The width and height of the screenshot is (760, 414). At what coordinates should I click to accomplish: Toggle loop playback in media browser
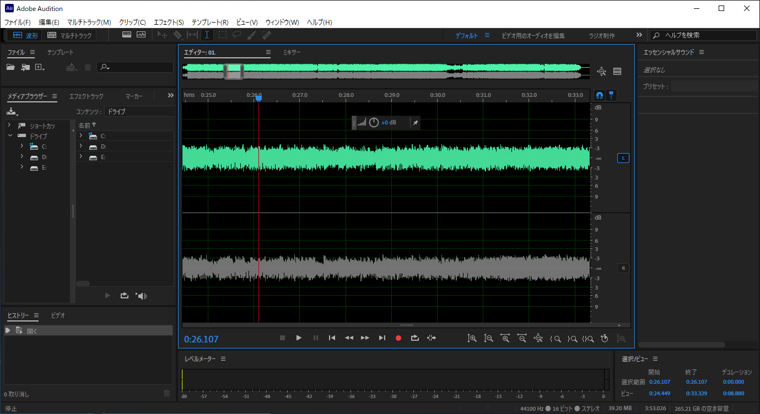pos(125,296)
